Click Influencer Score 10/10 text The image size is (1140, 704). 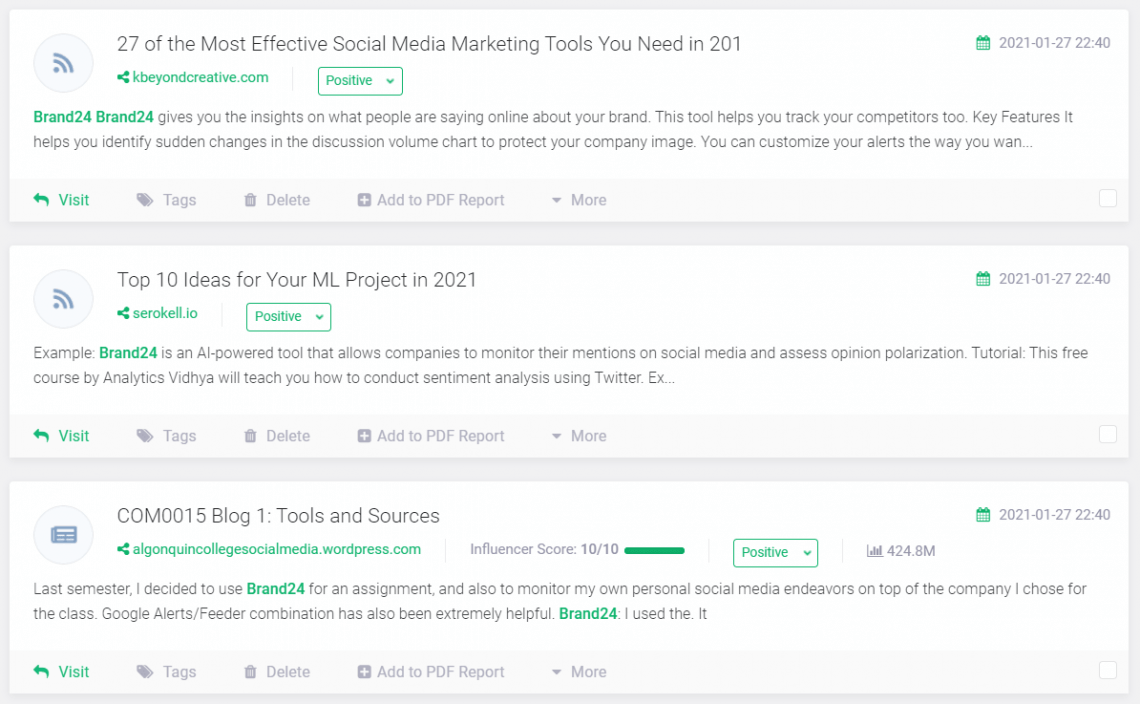[544, 549]
